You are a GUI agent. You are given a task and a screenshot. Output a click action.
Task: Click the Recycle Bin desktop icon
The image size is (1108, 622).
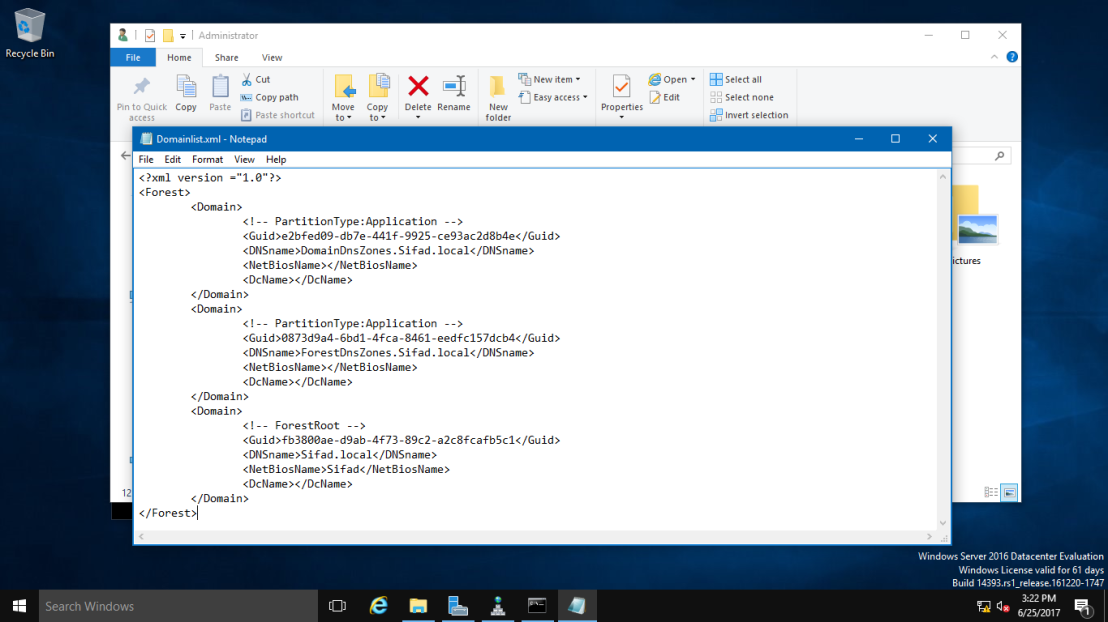pos(29,33)
